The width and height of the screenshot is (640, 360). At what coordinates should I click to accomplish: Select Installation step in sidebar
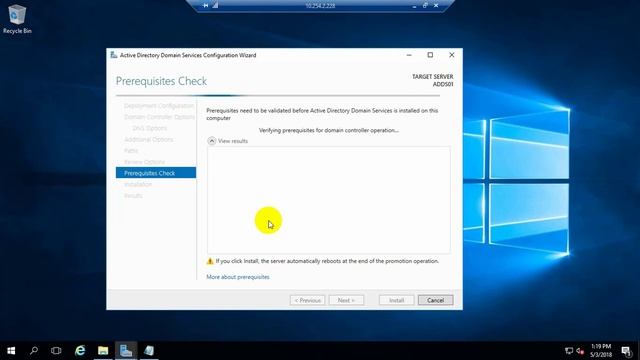tap(138, 184)
